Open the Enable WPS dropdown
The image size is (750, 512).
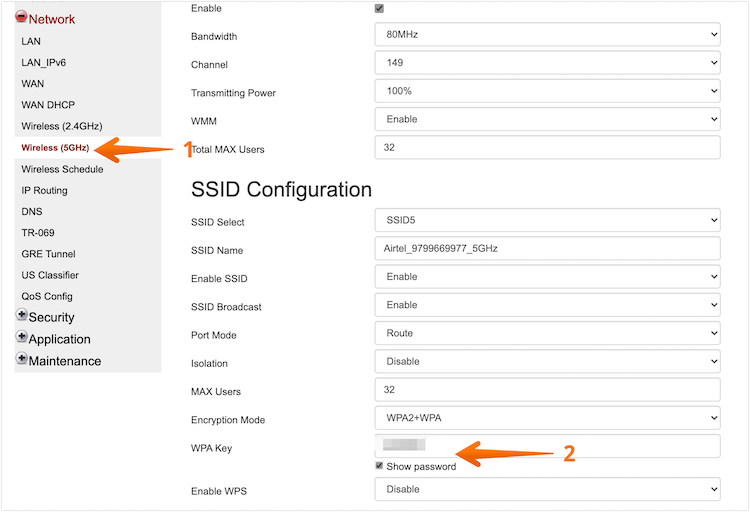[x=547, y=489]
